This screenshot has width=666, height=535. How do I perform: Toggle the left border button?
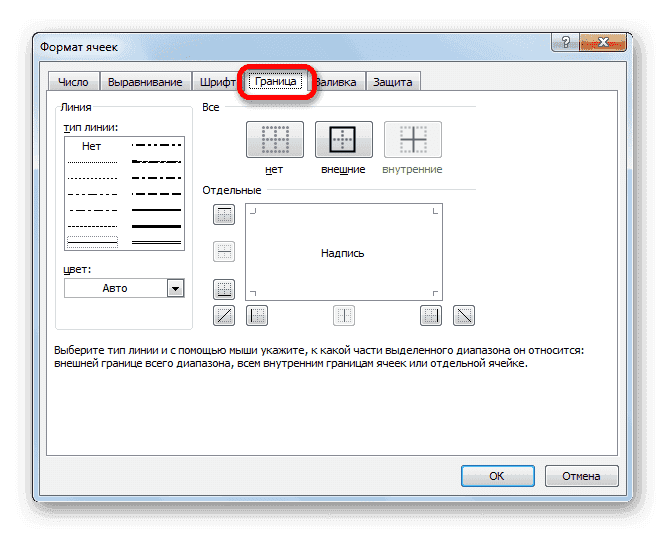tap(257, 316)
